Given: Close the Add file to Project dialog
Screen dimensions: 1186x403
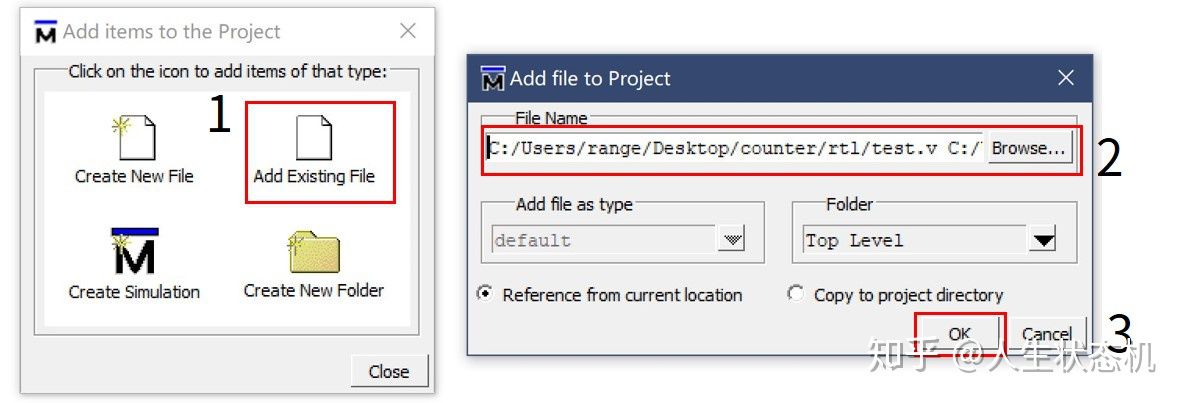Looking at the screenshot, I should tap(1066, 78).
